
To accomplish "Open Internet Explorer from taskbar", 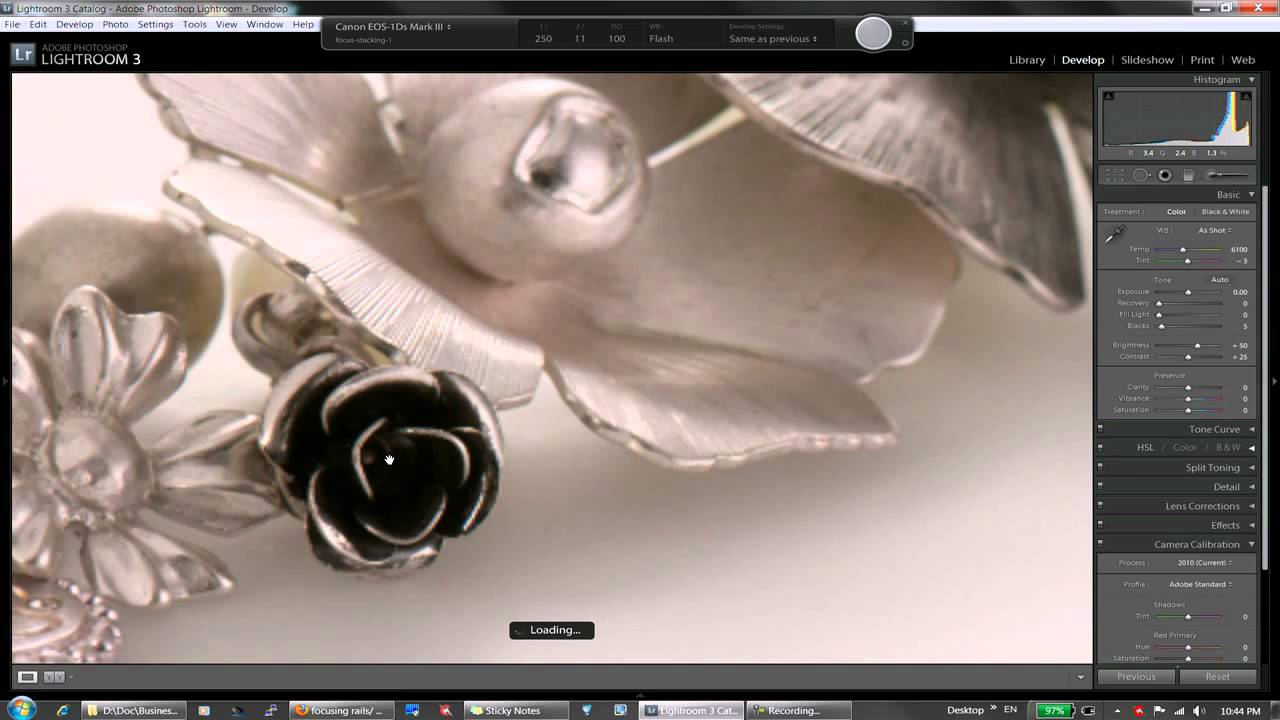I will [63, 710].
